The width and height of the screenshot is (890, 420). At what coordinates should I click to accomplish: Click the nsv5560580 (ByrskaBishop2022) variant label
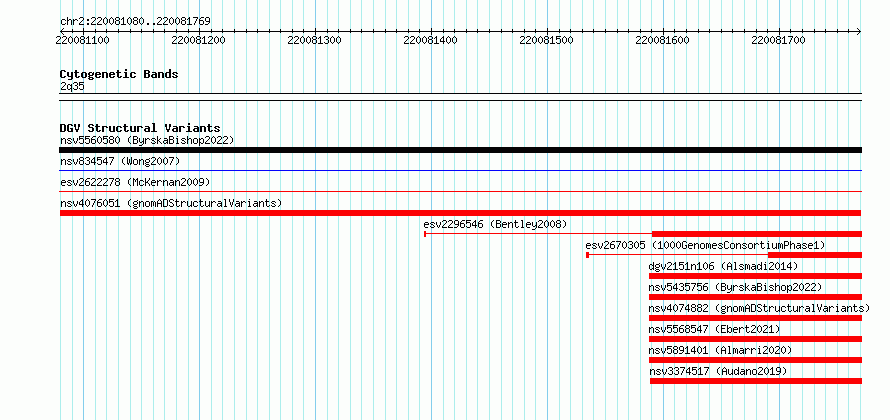(147, 140)
